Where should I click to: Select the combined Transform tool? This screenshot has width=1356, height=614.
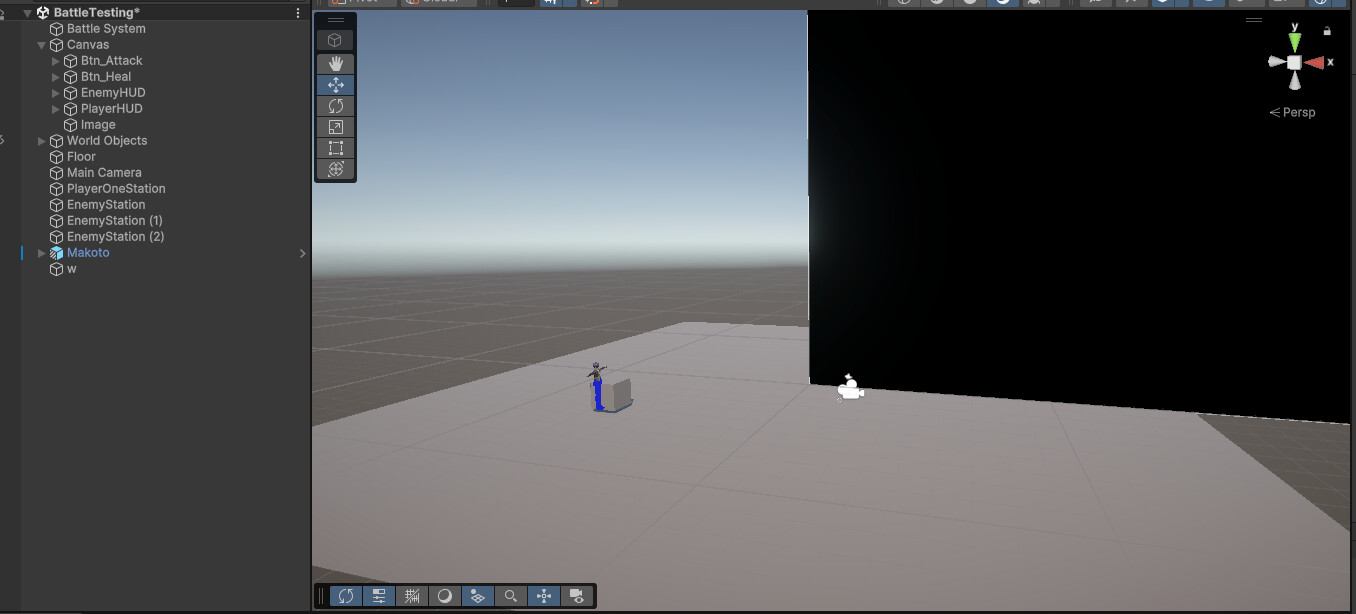335,169
